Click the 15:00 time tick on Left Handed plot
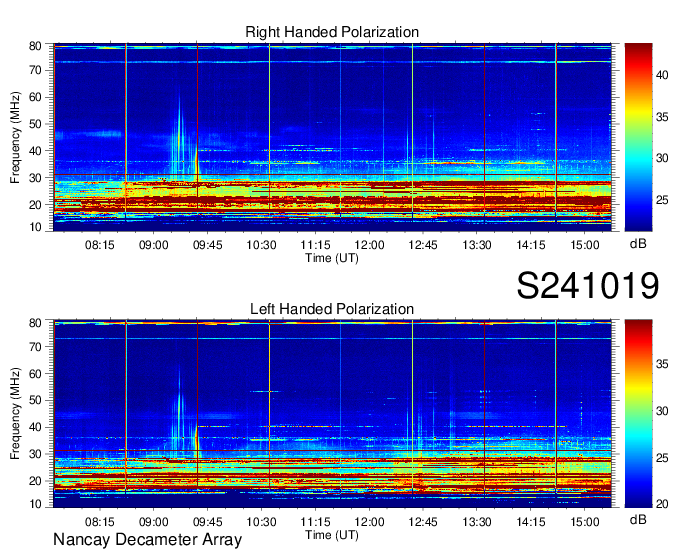The width and height of the screenshot is (680, 552). [585, 522]
